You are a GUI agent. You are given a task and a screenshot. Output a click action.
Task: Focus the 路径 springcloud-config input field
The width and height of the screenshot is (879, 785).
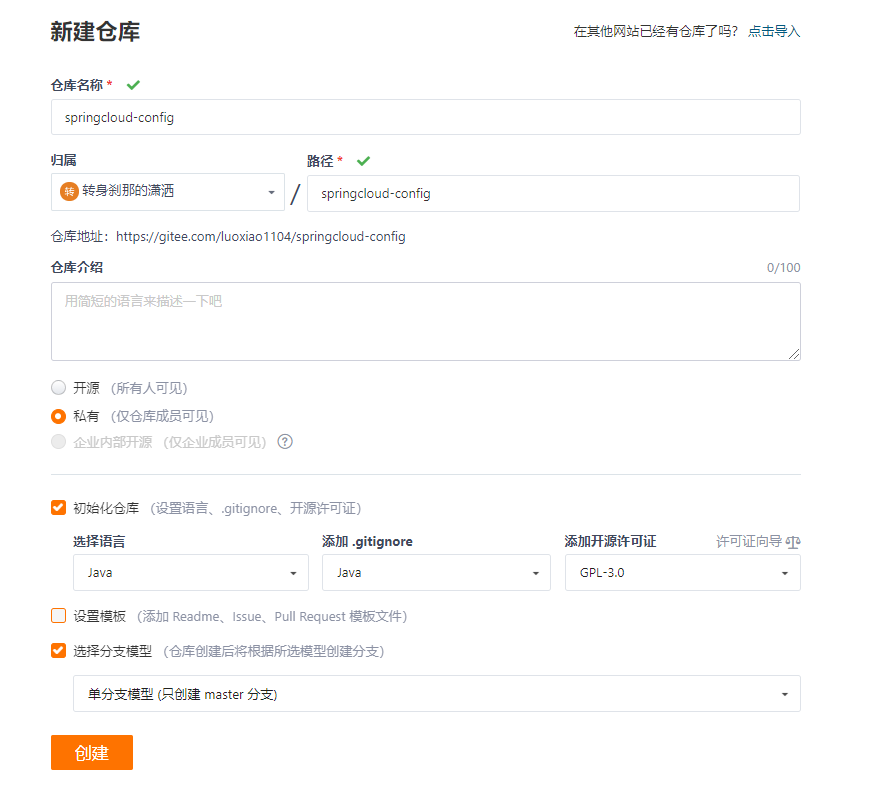click(553, 193)
